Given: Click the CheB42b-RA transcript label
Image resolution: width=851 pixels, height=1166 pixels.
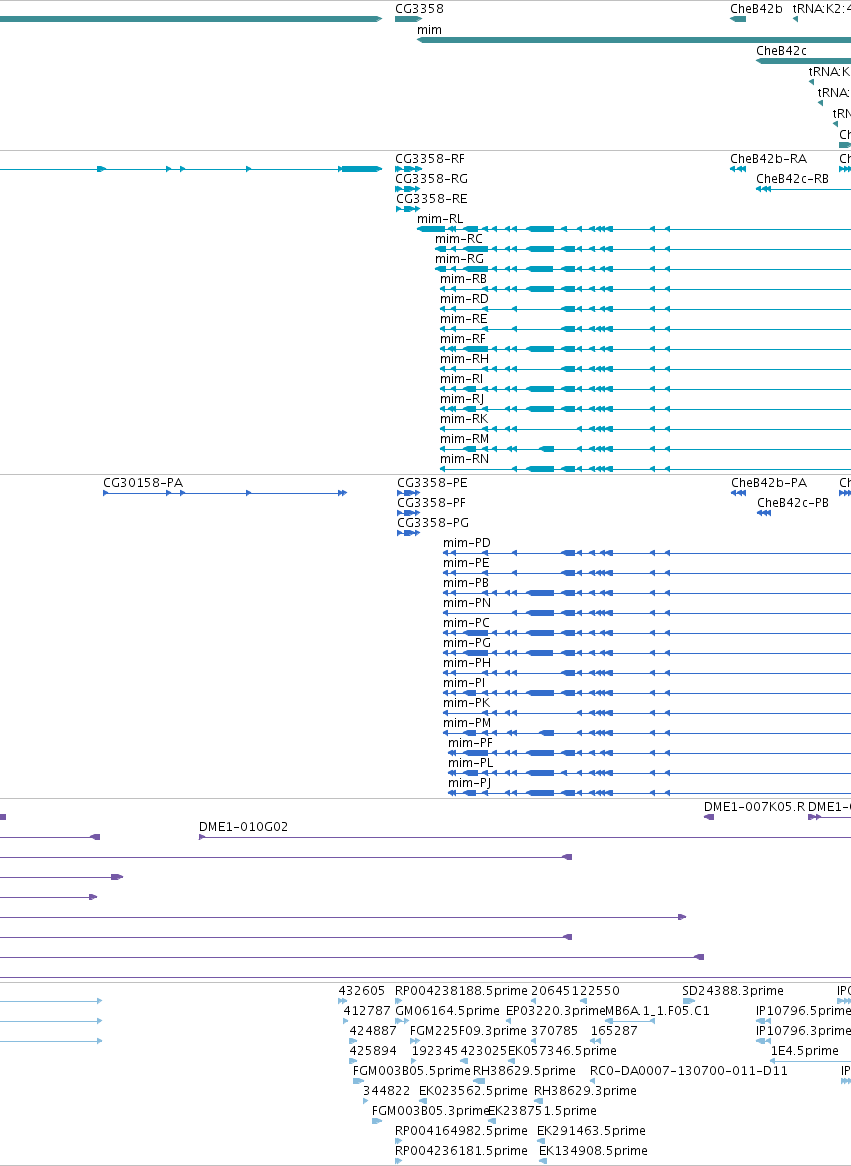Looking at the screenshot, I should tap(768, 158).
